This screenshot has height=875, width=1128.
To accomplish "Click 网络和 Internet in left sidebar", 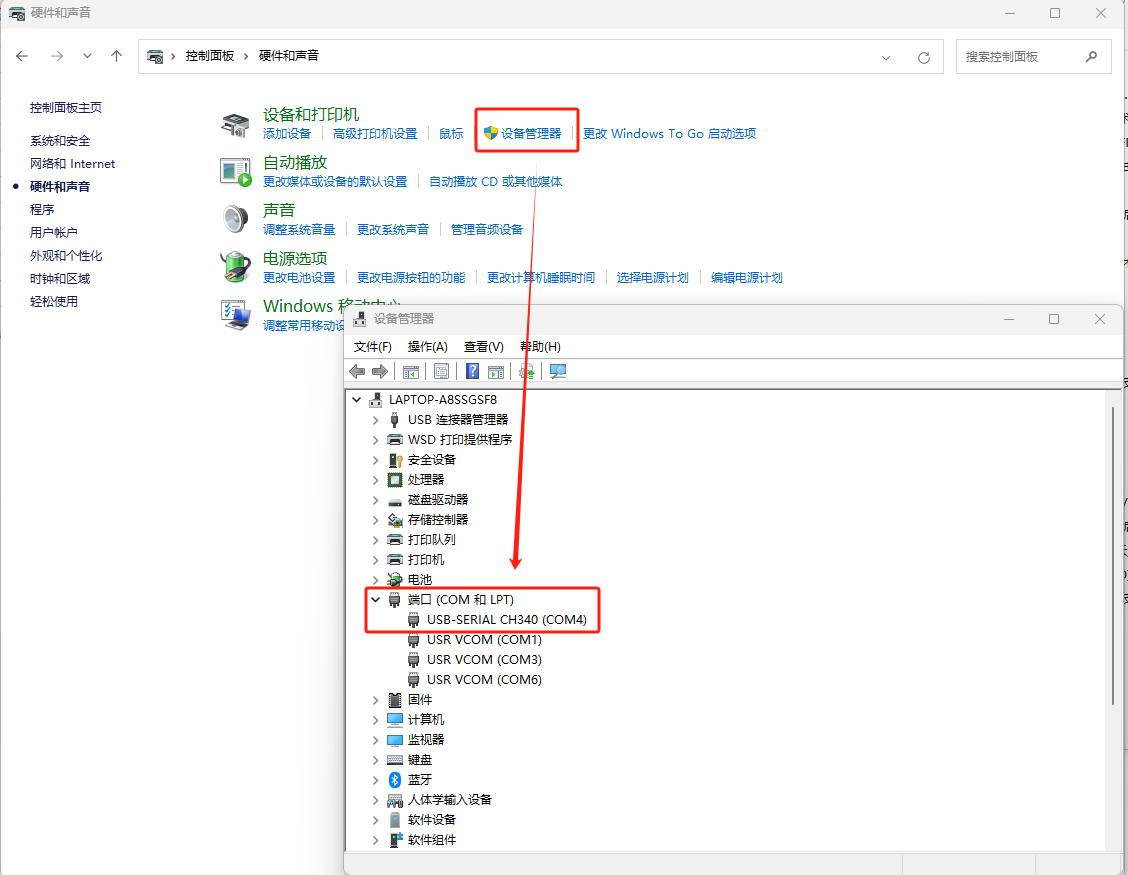I will pos(73,164).
